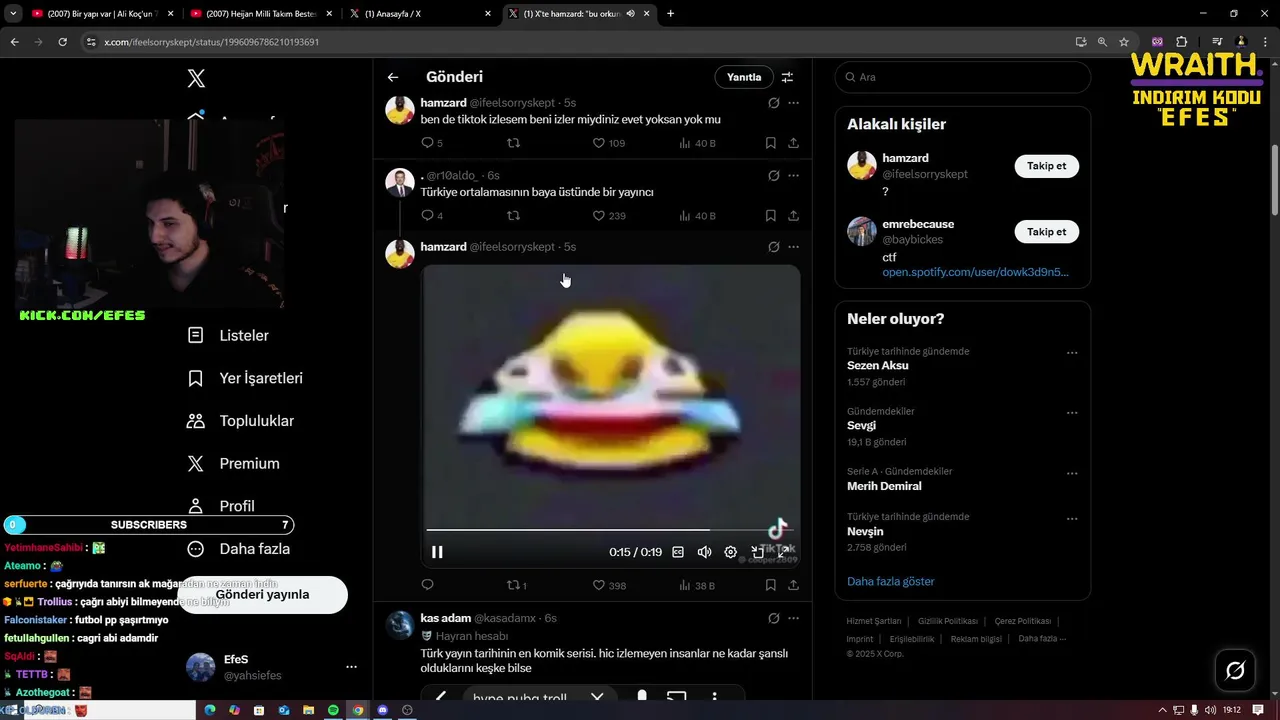The image size is (1280, 720).
Task: Share the hamzard video post
Action: 793,585
